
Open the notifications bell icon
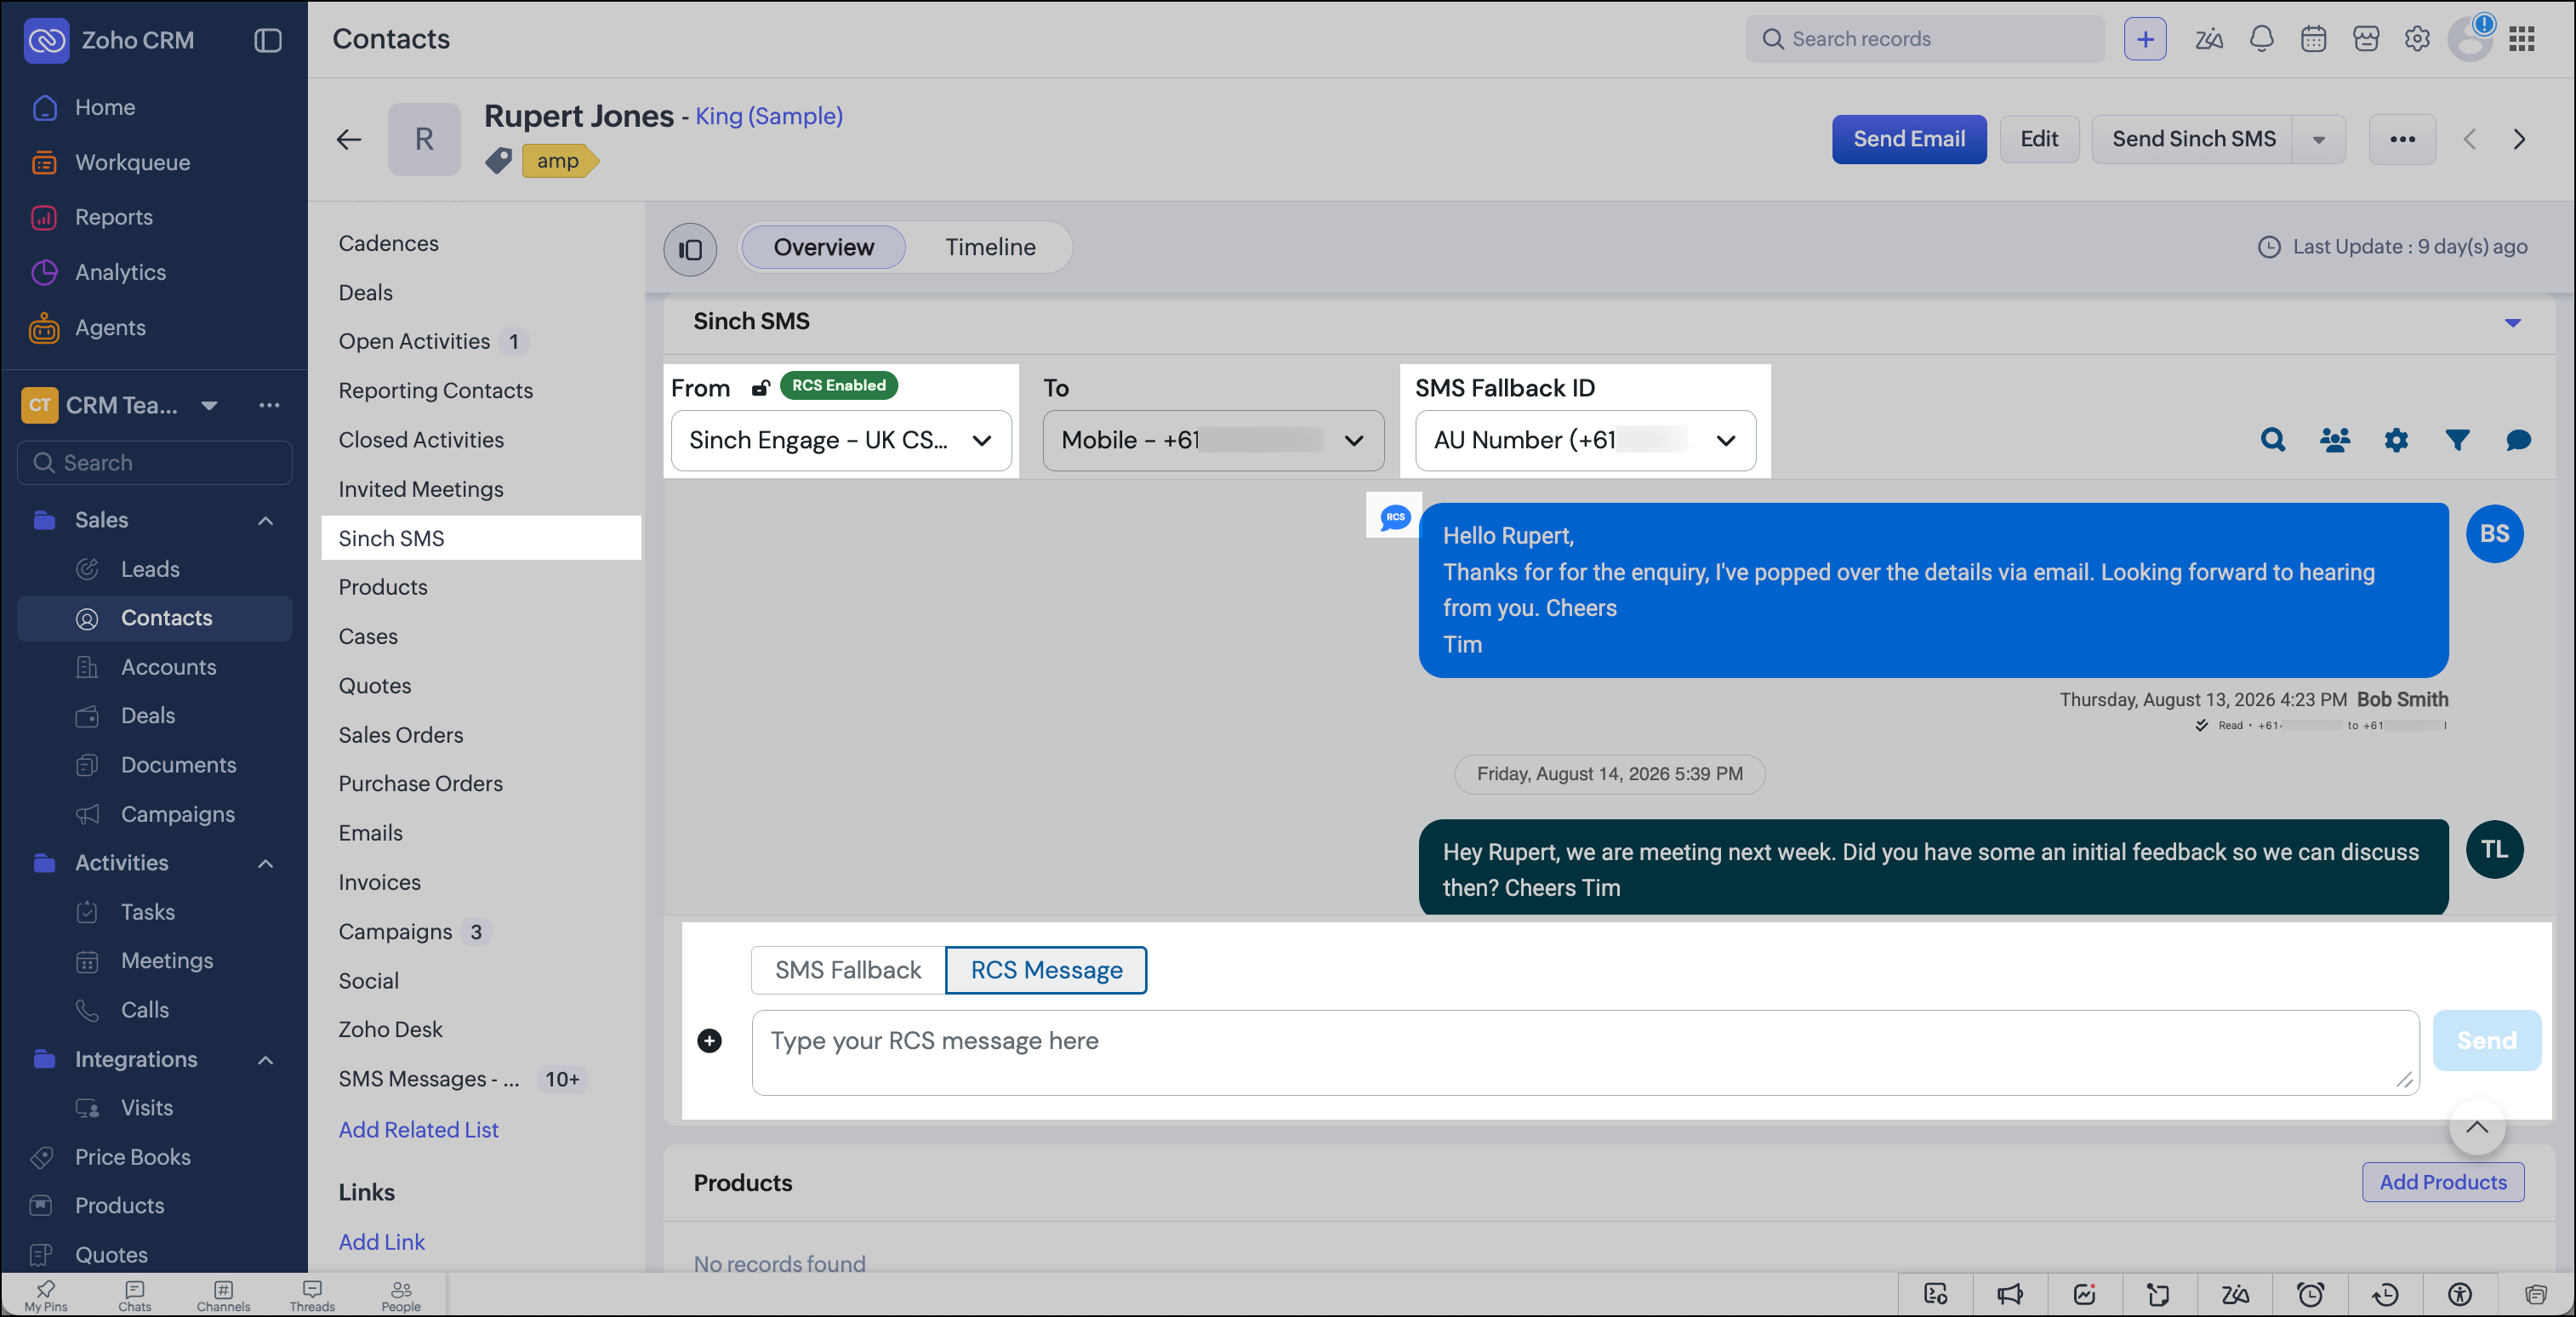tap(2262, 39)
